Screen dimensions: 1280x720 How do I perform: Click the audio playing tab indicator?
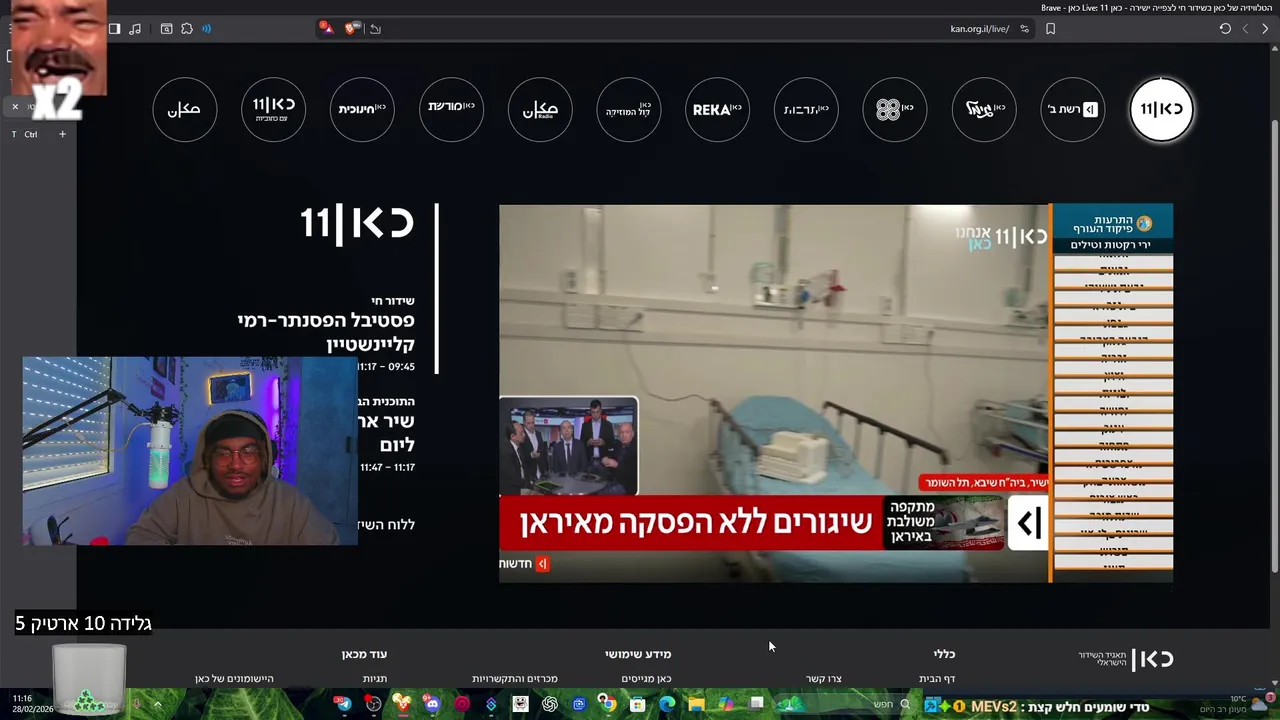207,29
